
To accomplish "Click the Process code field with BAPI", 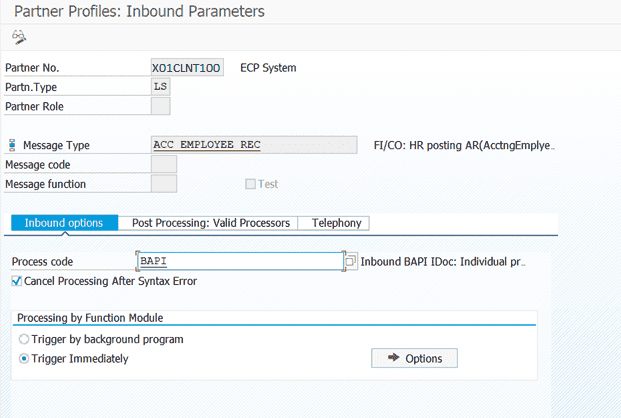I will (240, 261).
